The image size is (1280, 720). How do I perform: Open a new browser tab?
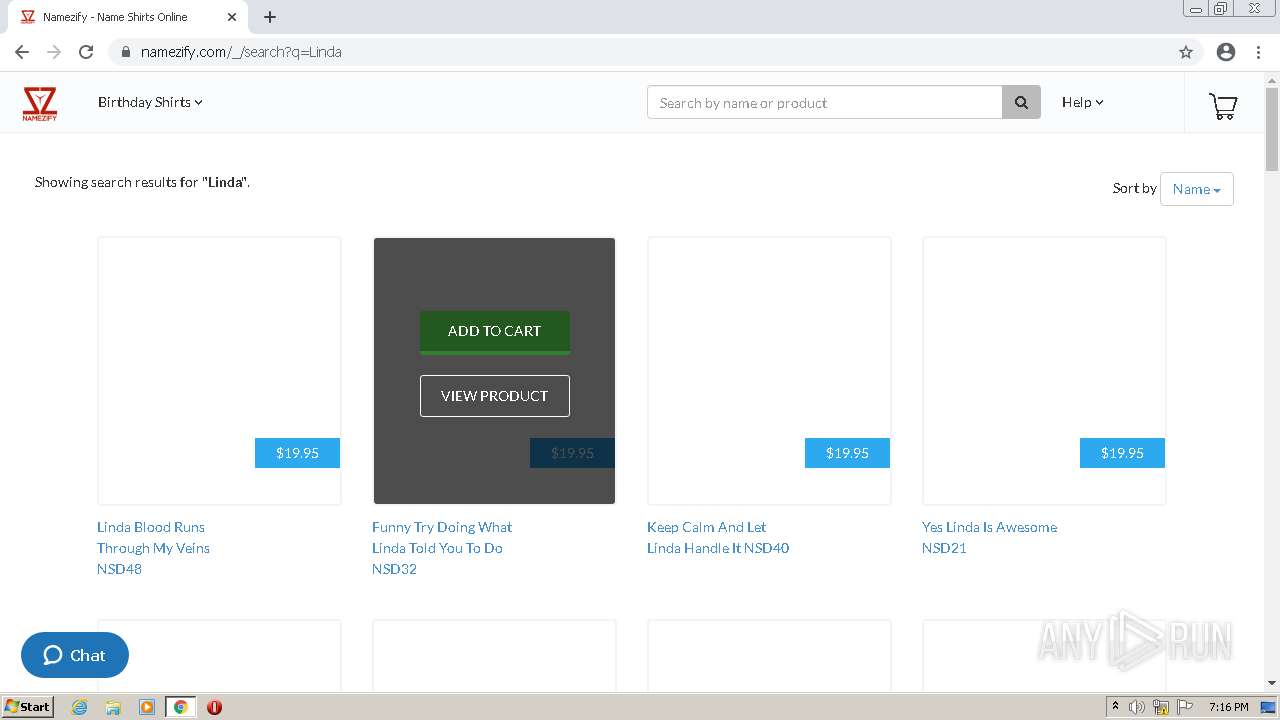pos(270,17)
